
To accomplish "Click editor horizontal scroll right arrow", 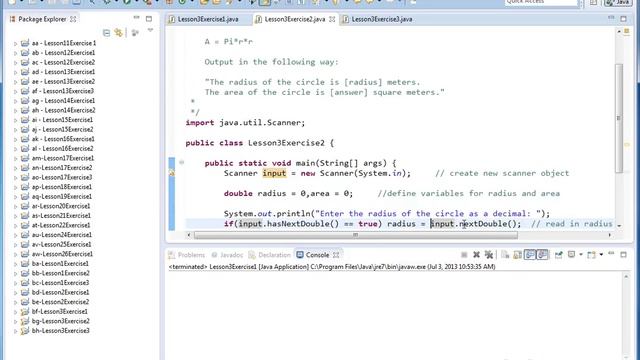I will 610,235.
